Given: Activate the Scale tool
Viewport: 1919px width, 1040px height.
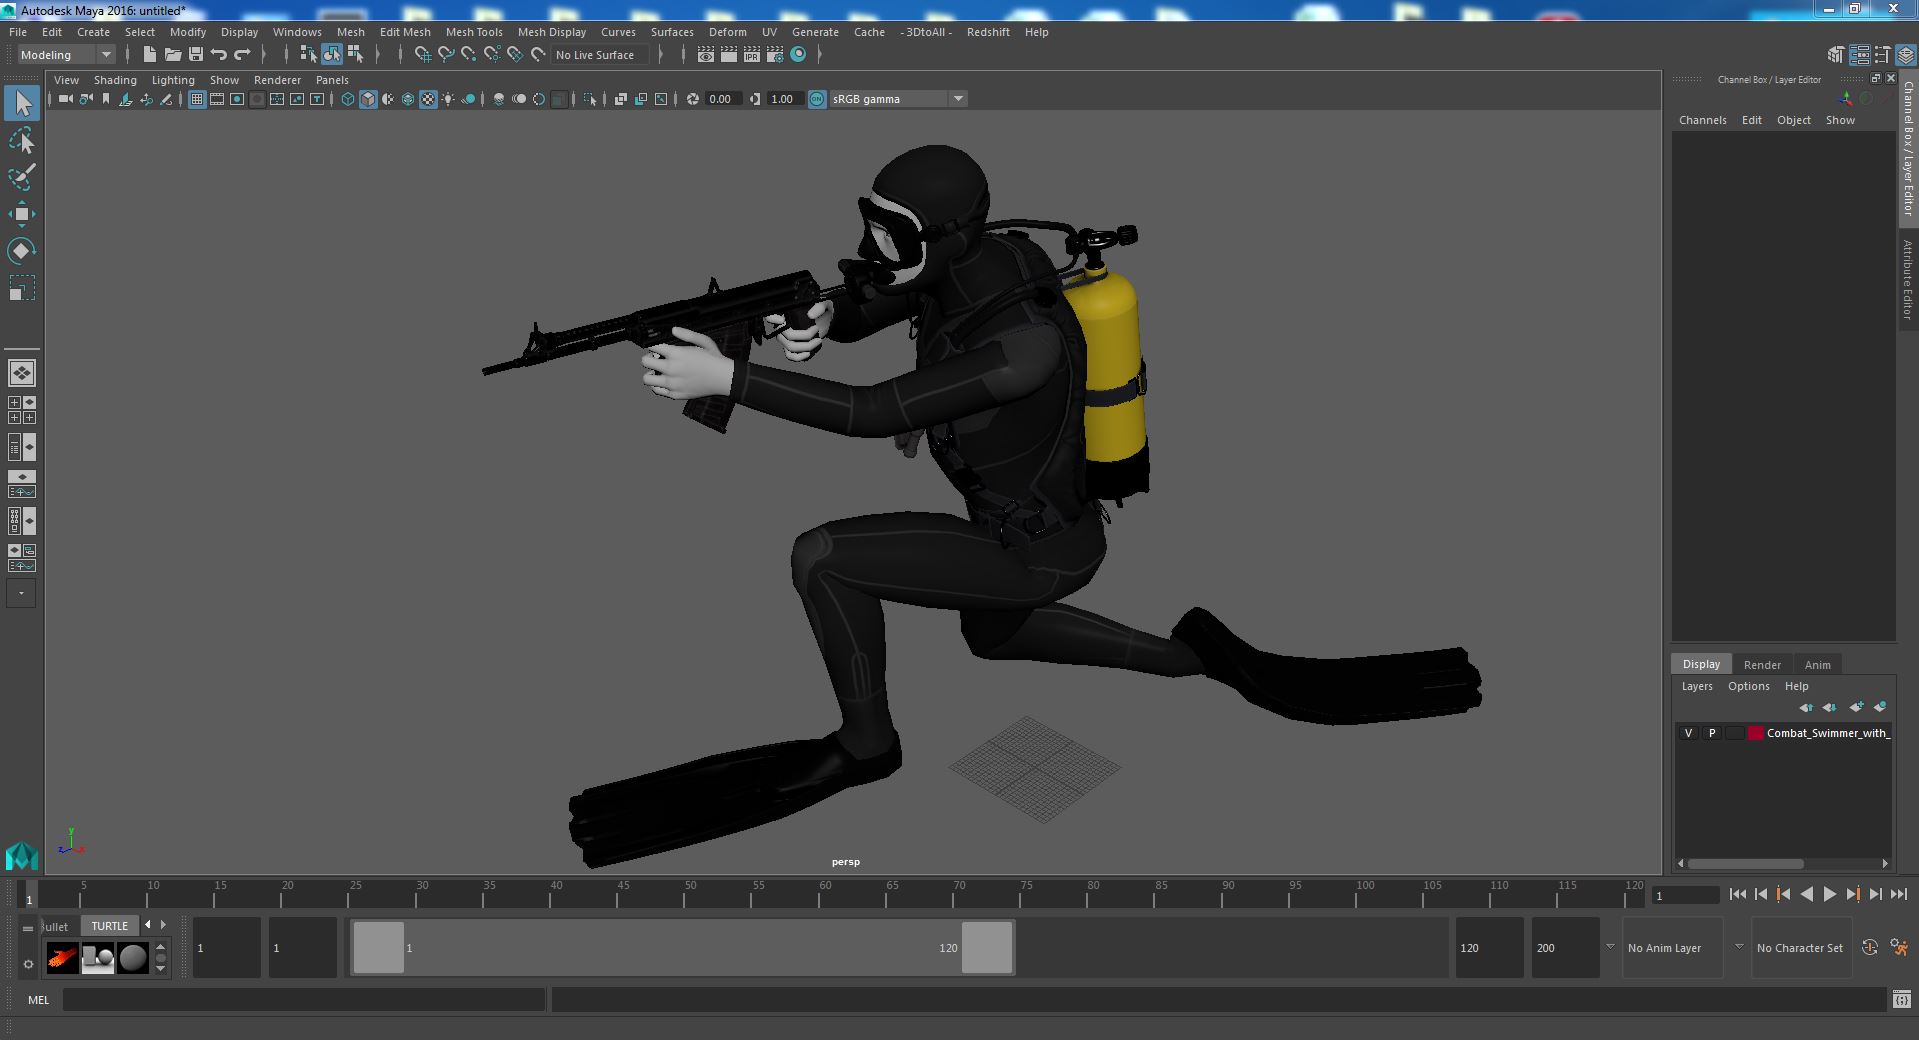Looking at the screenshot, I should (x=22, y=288).
